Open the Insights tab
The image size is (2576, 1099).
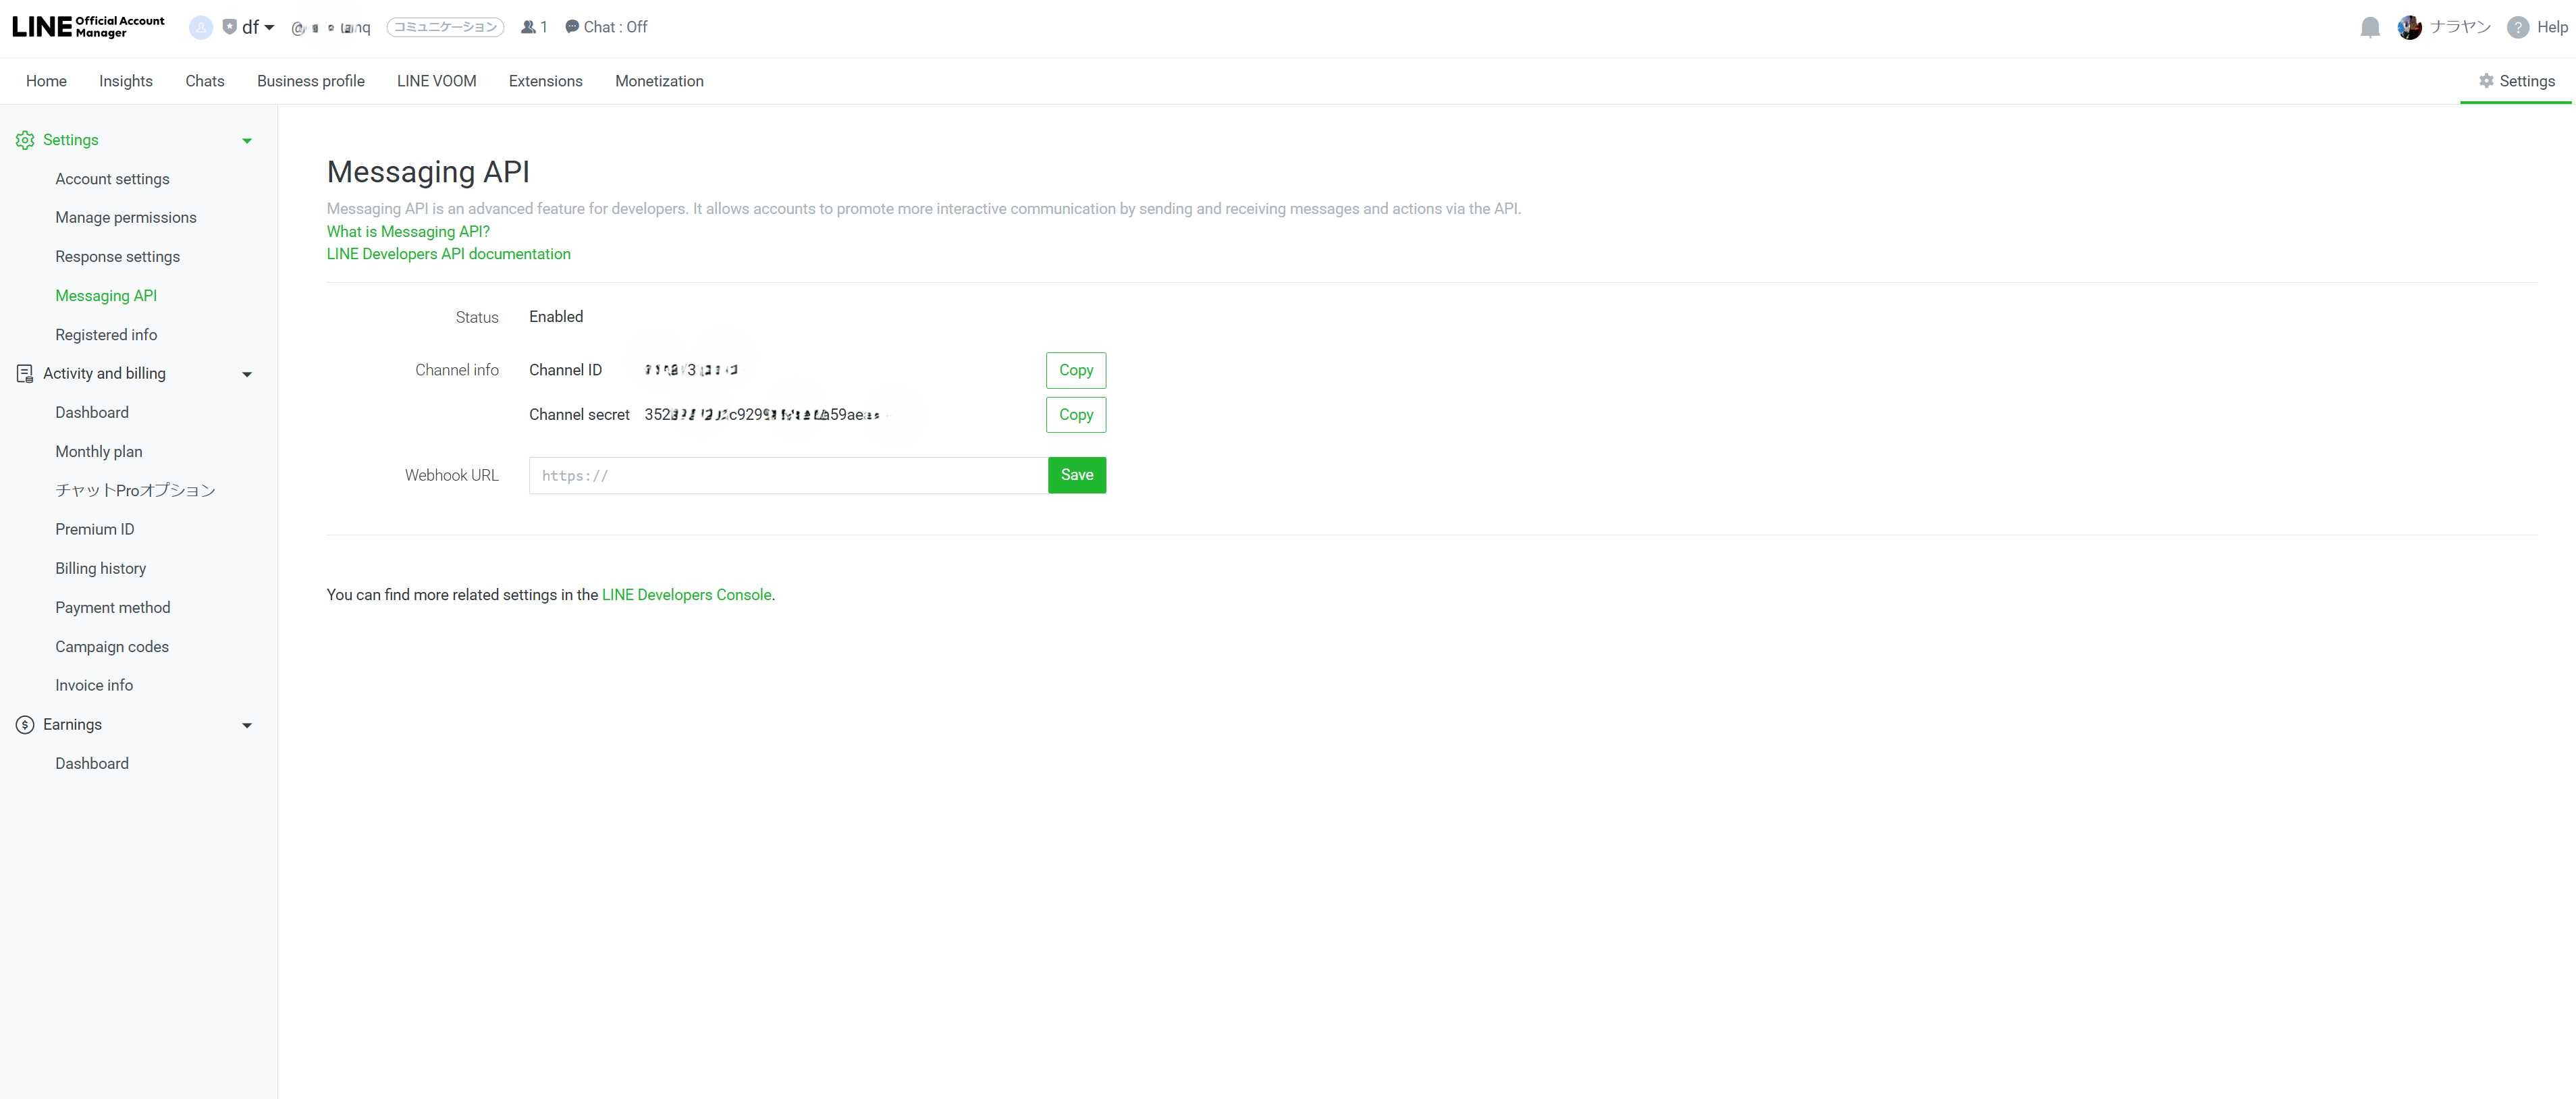pos(126,81)
